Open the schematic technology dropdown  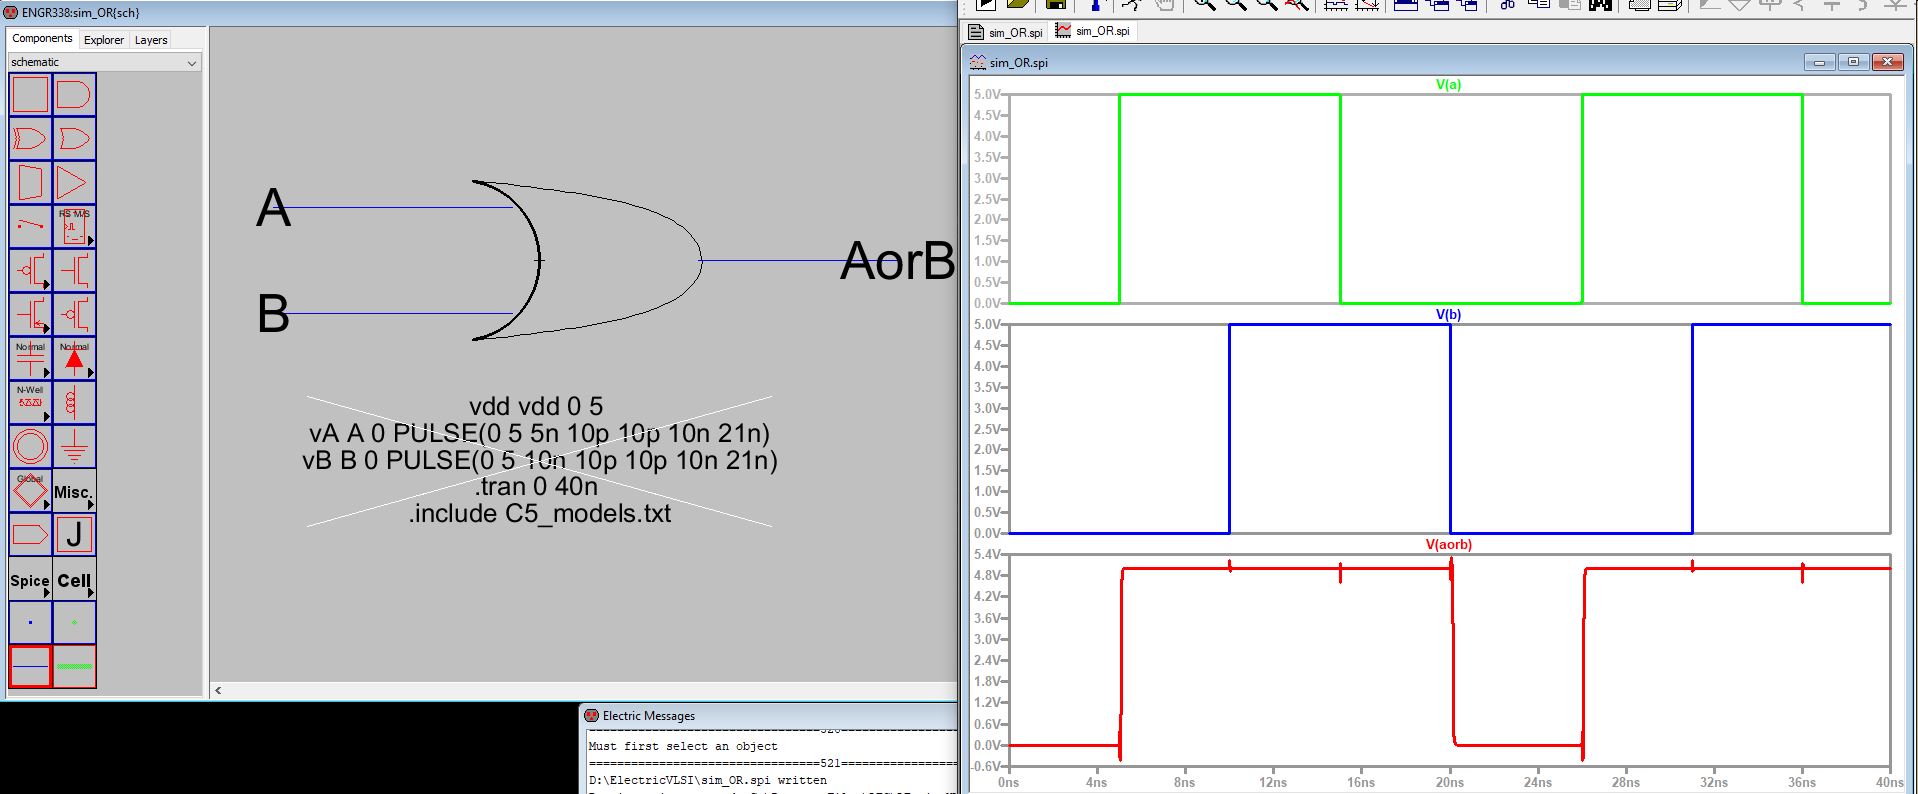104,62
